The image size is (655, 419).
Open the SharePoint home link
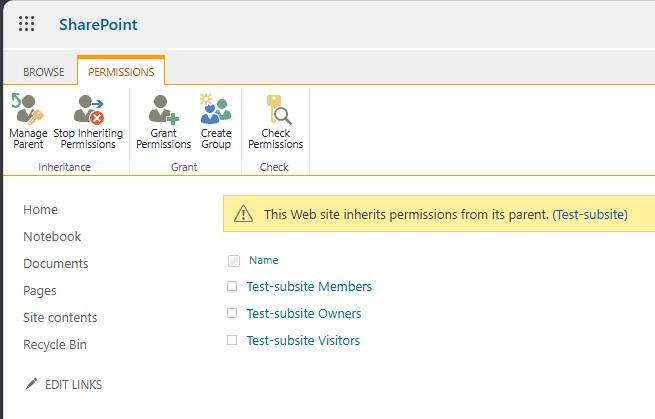coord(98,24)
